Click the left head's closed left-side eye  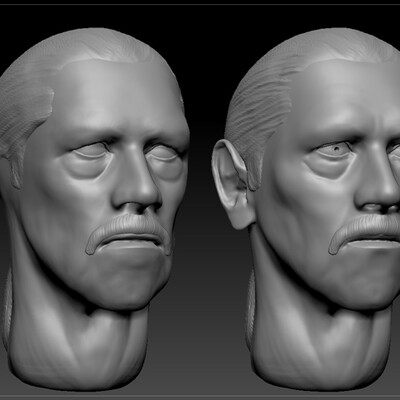point(90,152)
